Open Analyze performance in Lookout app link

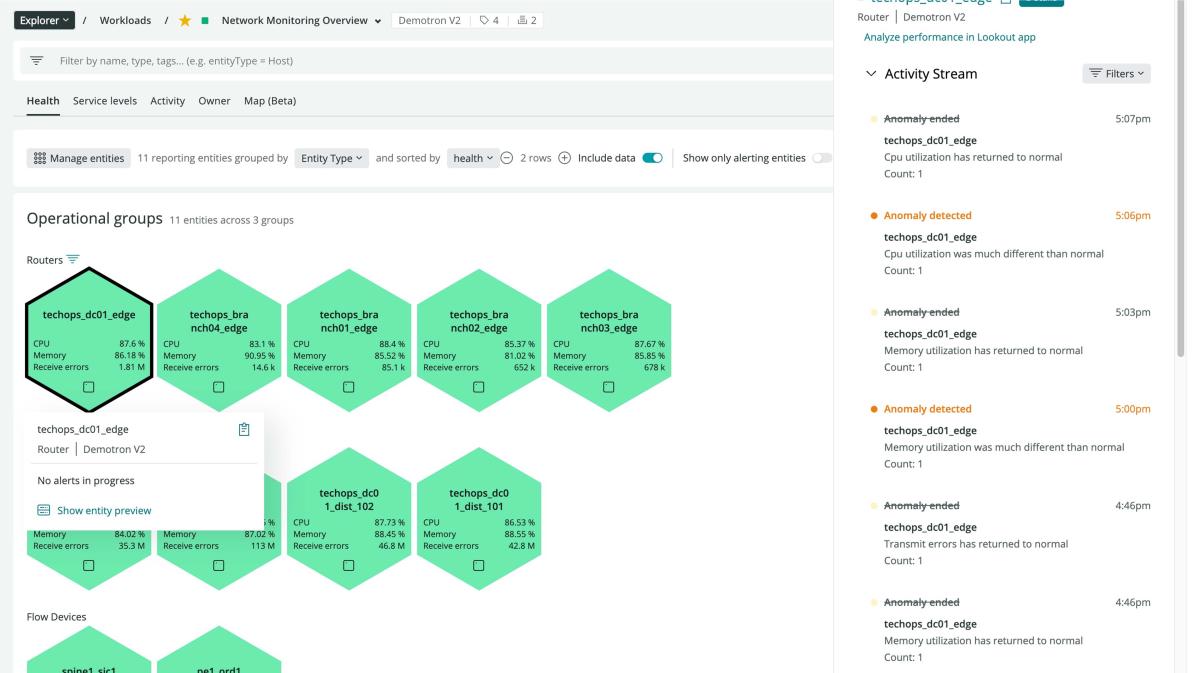point(949,37)
